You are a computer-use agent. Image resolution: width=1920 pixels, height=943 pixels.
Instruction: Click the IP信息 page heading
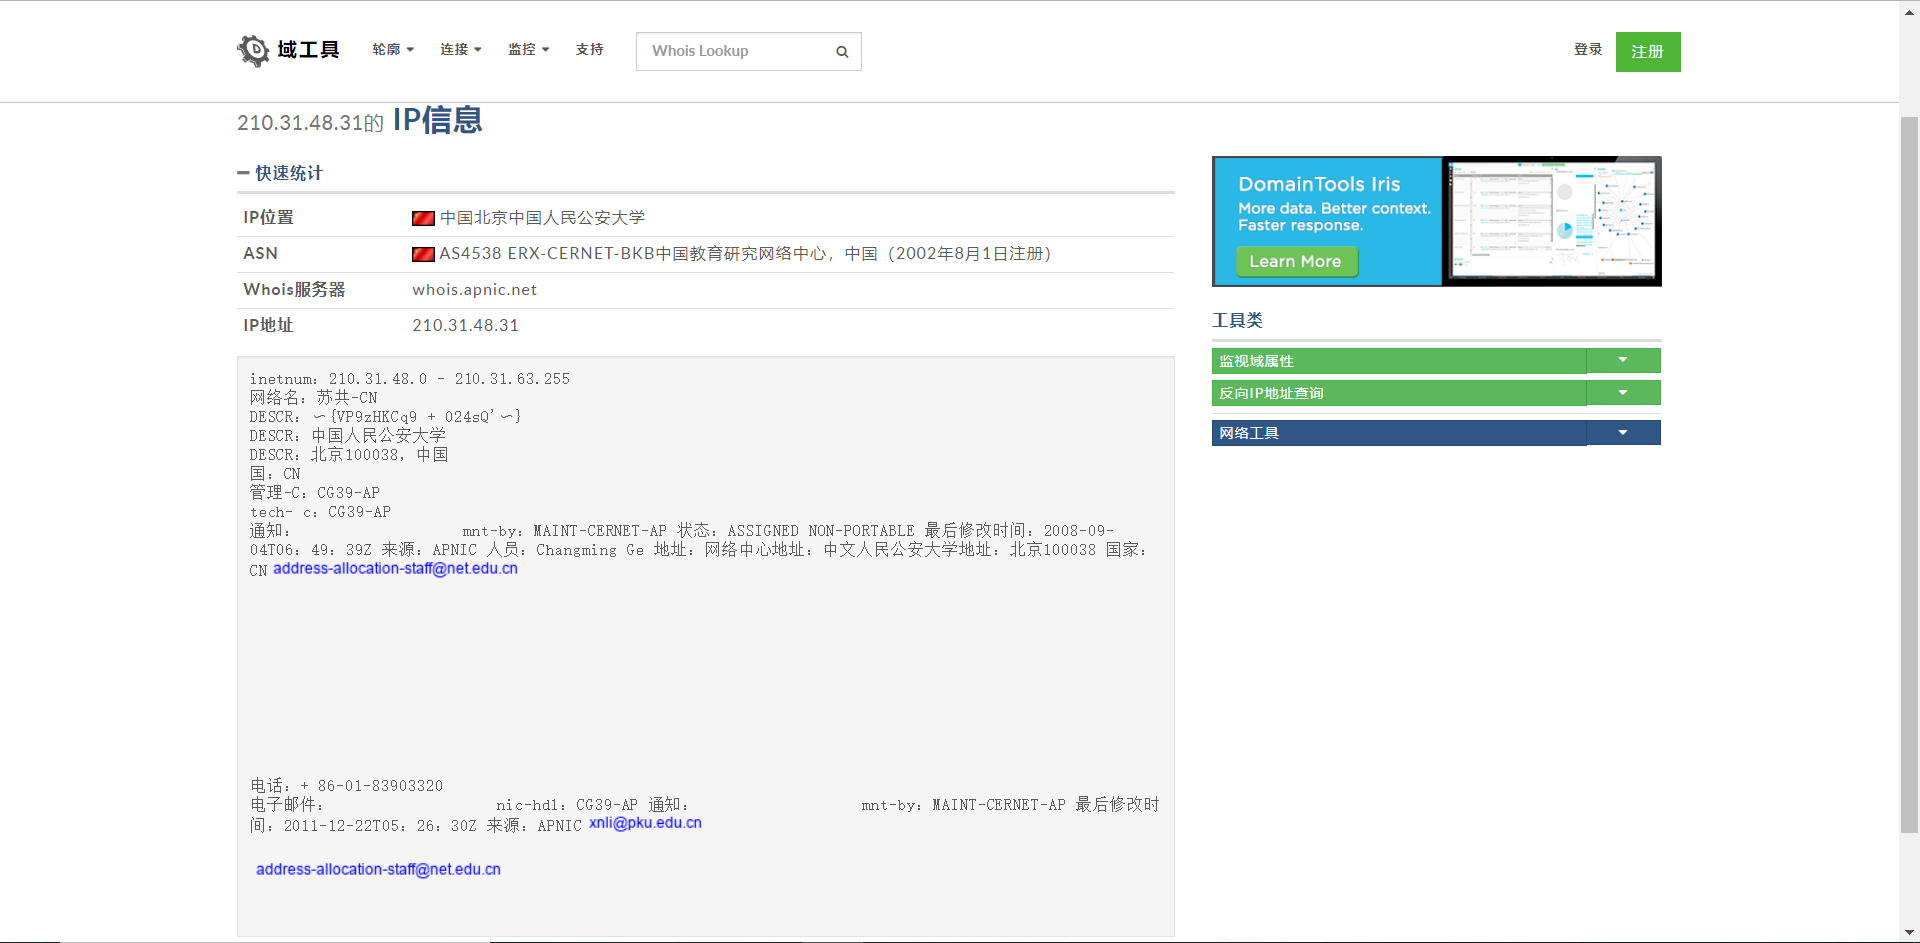[437, 120]
